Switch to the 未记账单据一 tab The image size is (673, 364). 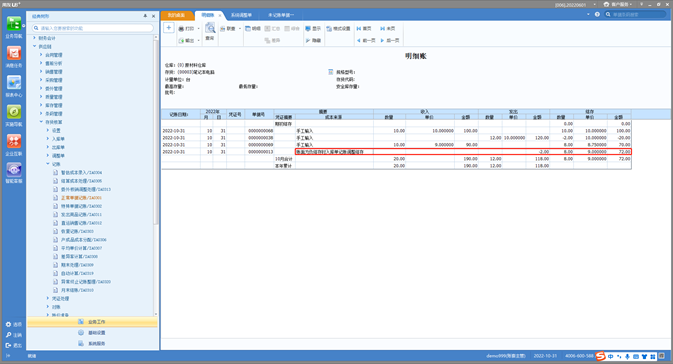tap(281, 15)
